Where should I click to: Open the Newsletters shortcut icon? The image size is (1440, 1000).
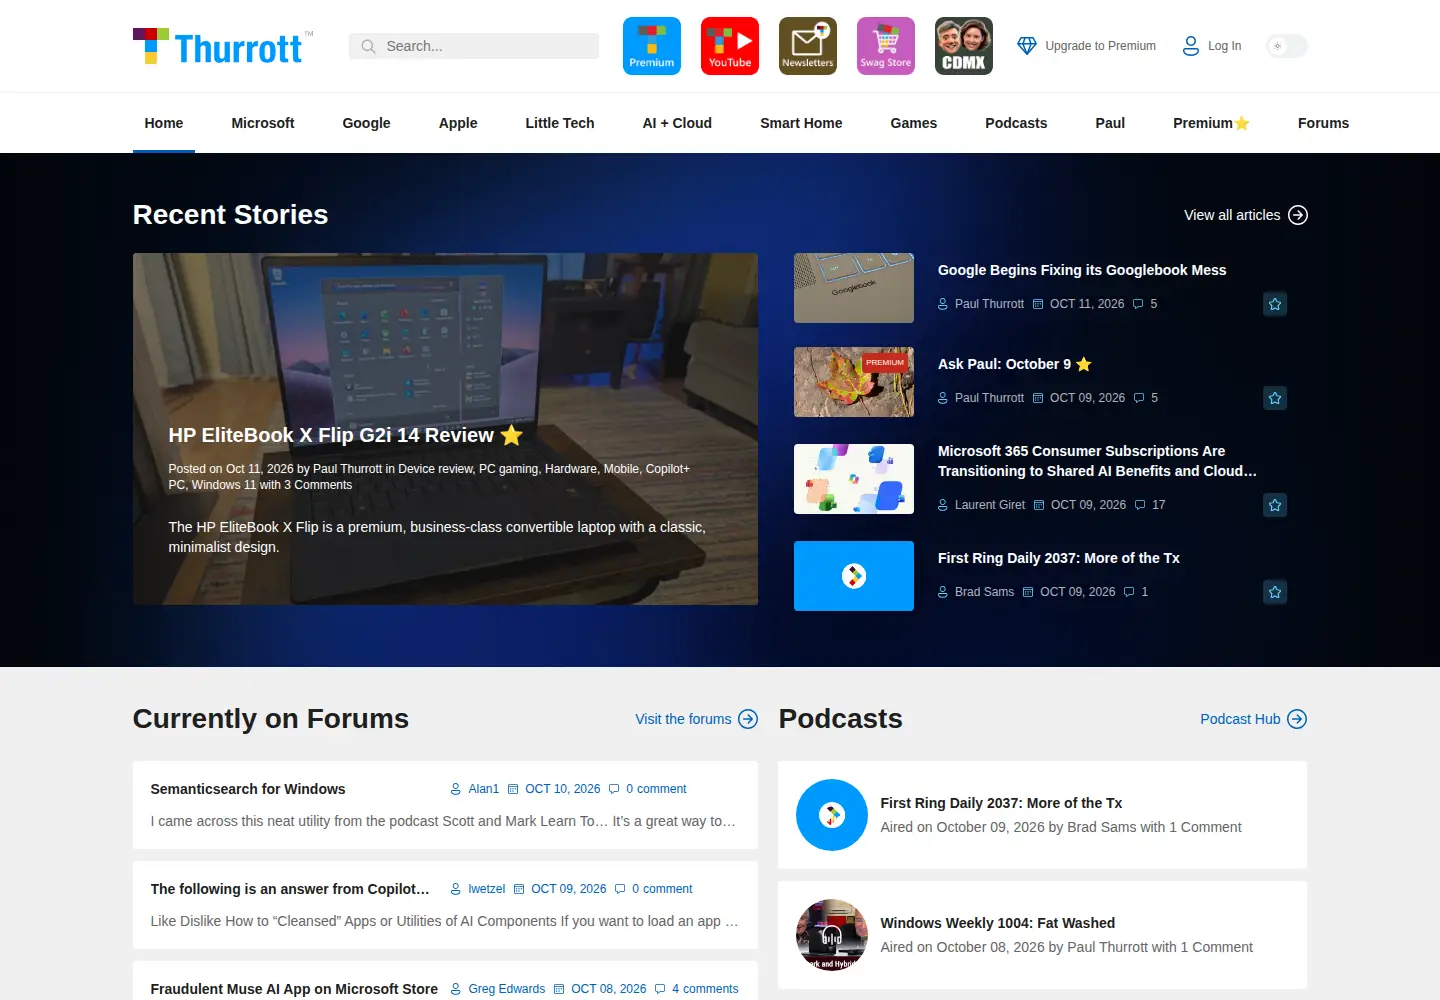(808, 46)
